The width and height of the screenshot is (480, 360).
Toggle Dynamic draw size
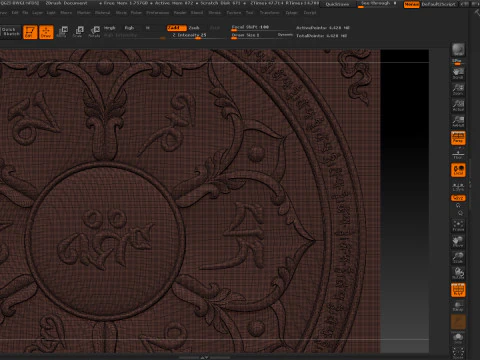pos(285,35)
